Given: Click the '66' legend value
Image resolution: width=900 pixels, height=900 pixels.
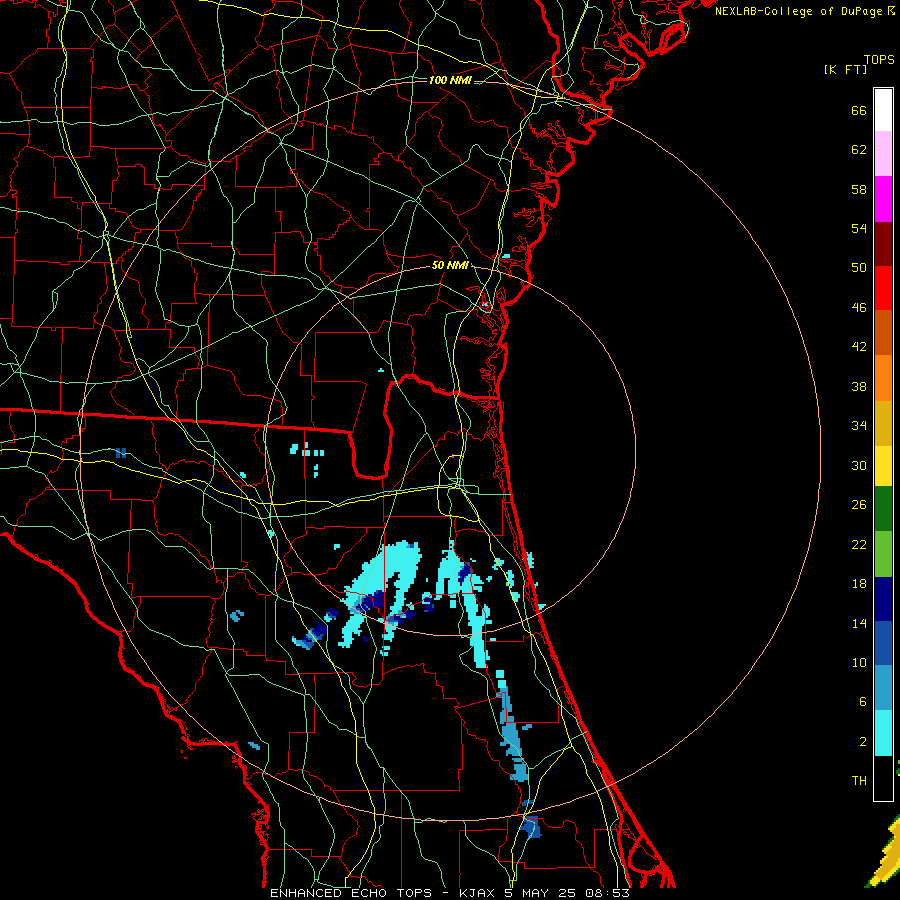Looking at the screenshot, I should (859, 110).
